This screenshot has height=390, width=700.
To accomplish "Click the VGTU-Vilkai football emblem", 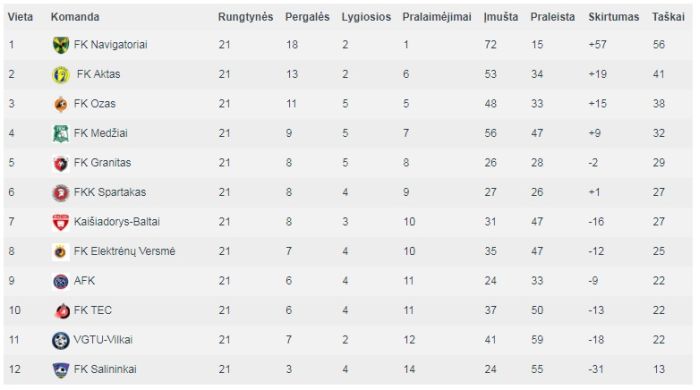I will pos(61,340).
